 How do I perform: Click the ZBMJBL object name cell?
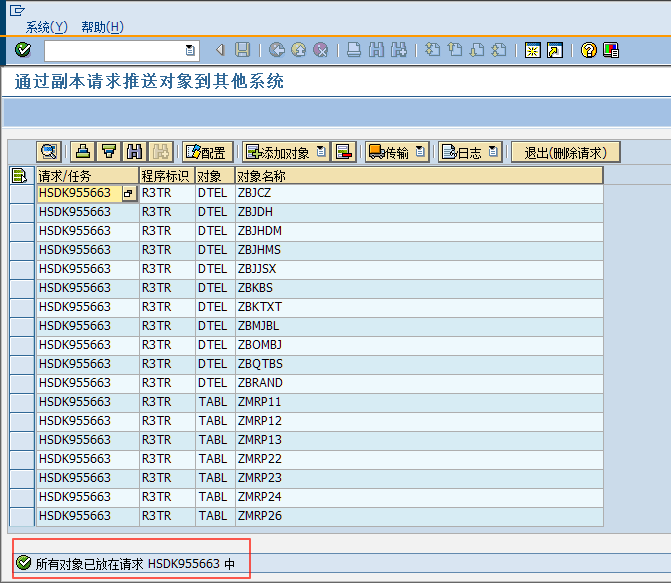coord(419,326)
